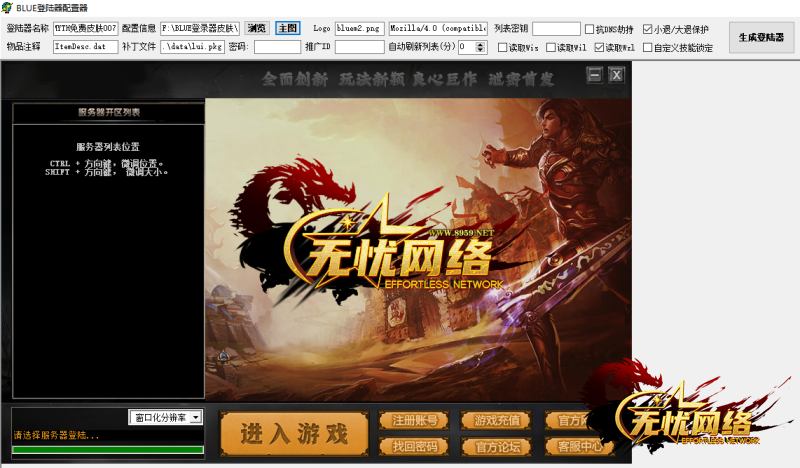Close the launcher preview window

616,75
